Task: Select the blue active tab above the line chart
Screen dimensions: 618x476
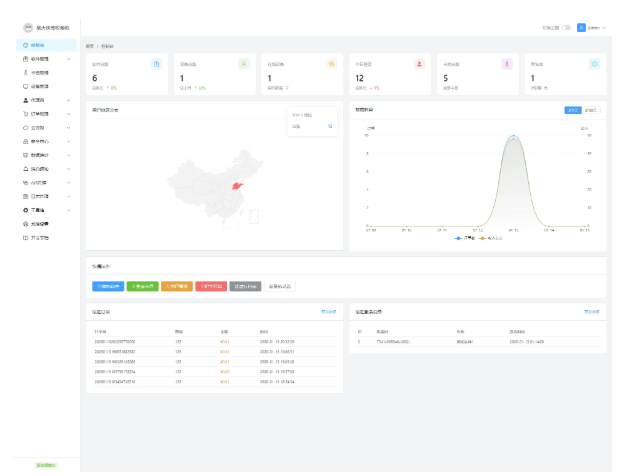Action: click(x=572, y=109)
